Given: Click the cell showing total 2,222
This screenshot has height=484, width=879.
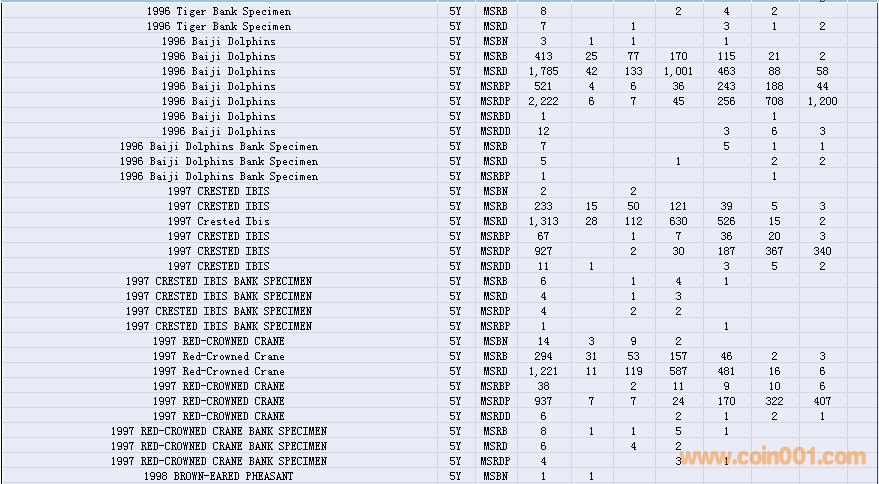Looking at the screenshot, I should click(543, 101).
